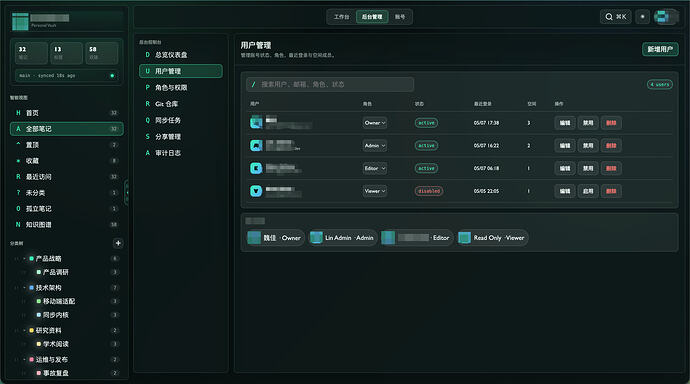Open 收藏 notes view
Image resolution: width=690 pixels, height=384 pixels.
66,161
